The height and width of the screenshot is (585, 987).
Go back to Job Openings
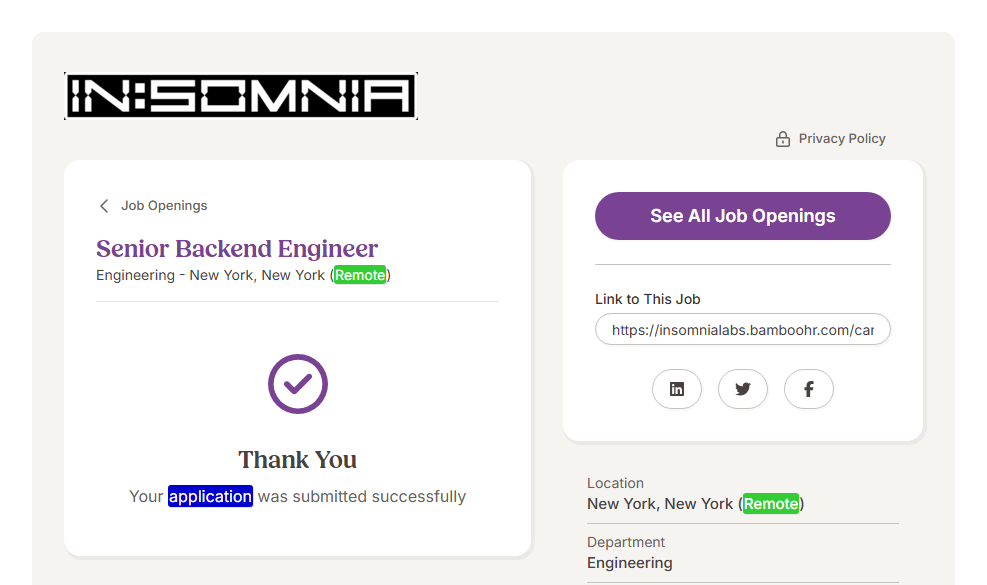[164, 206]
